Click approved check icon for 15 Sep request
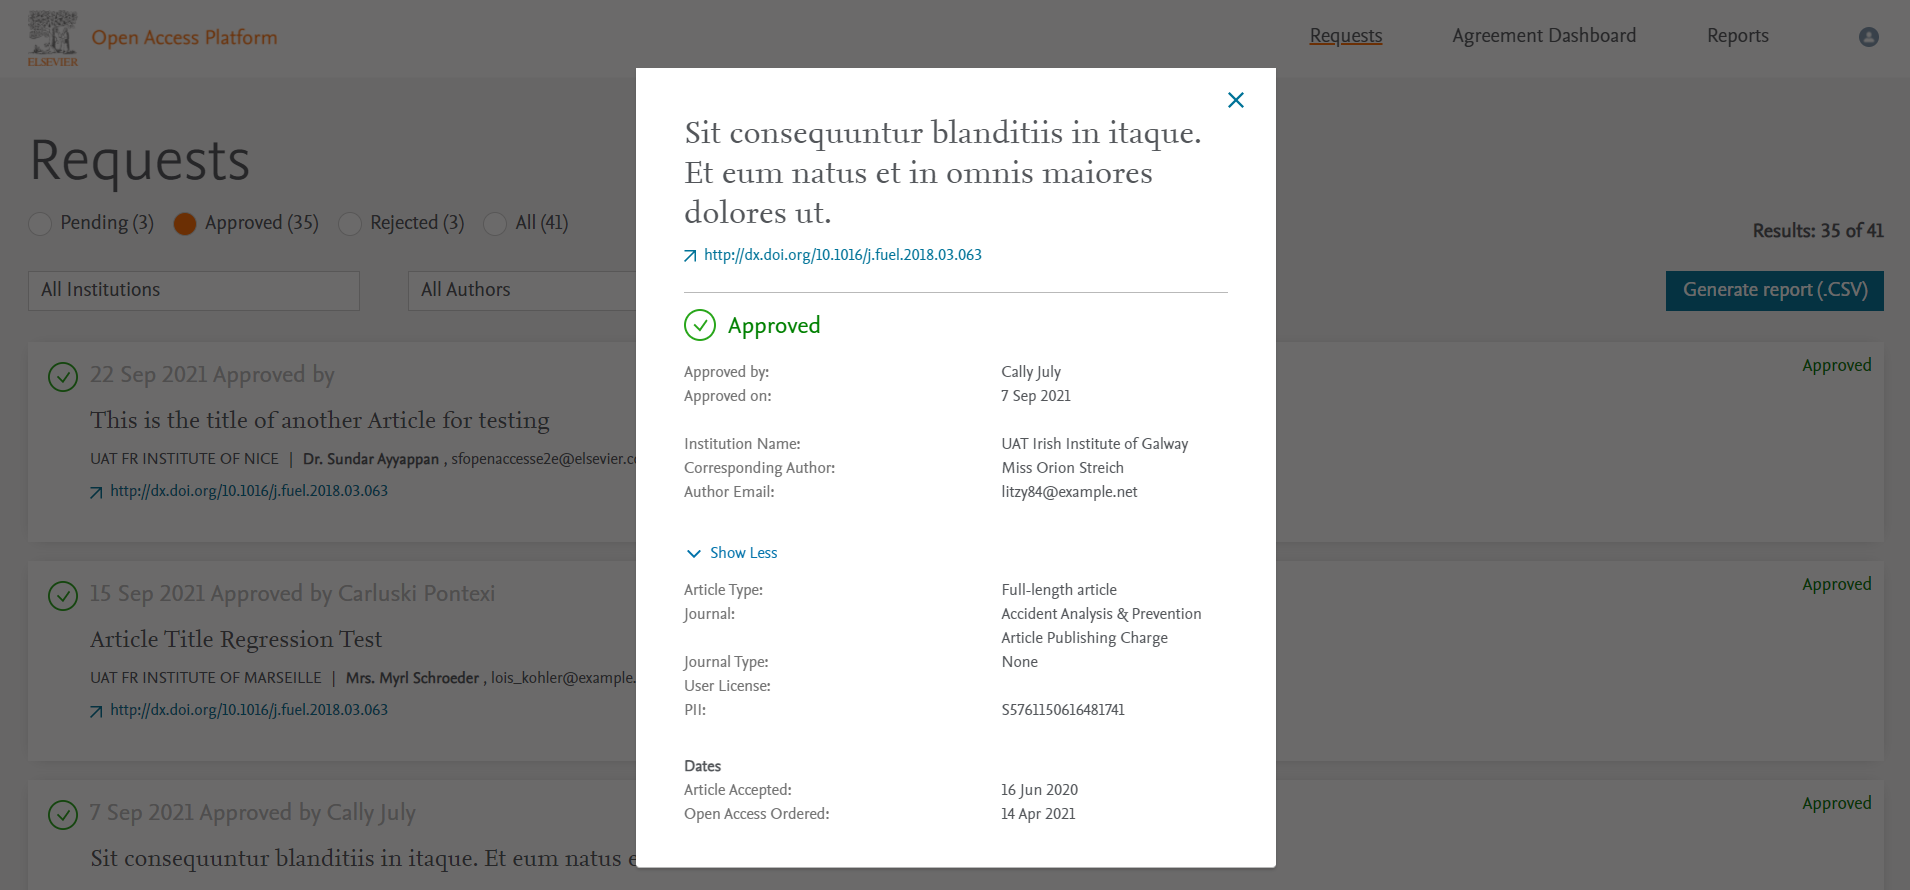 (63, 596)
